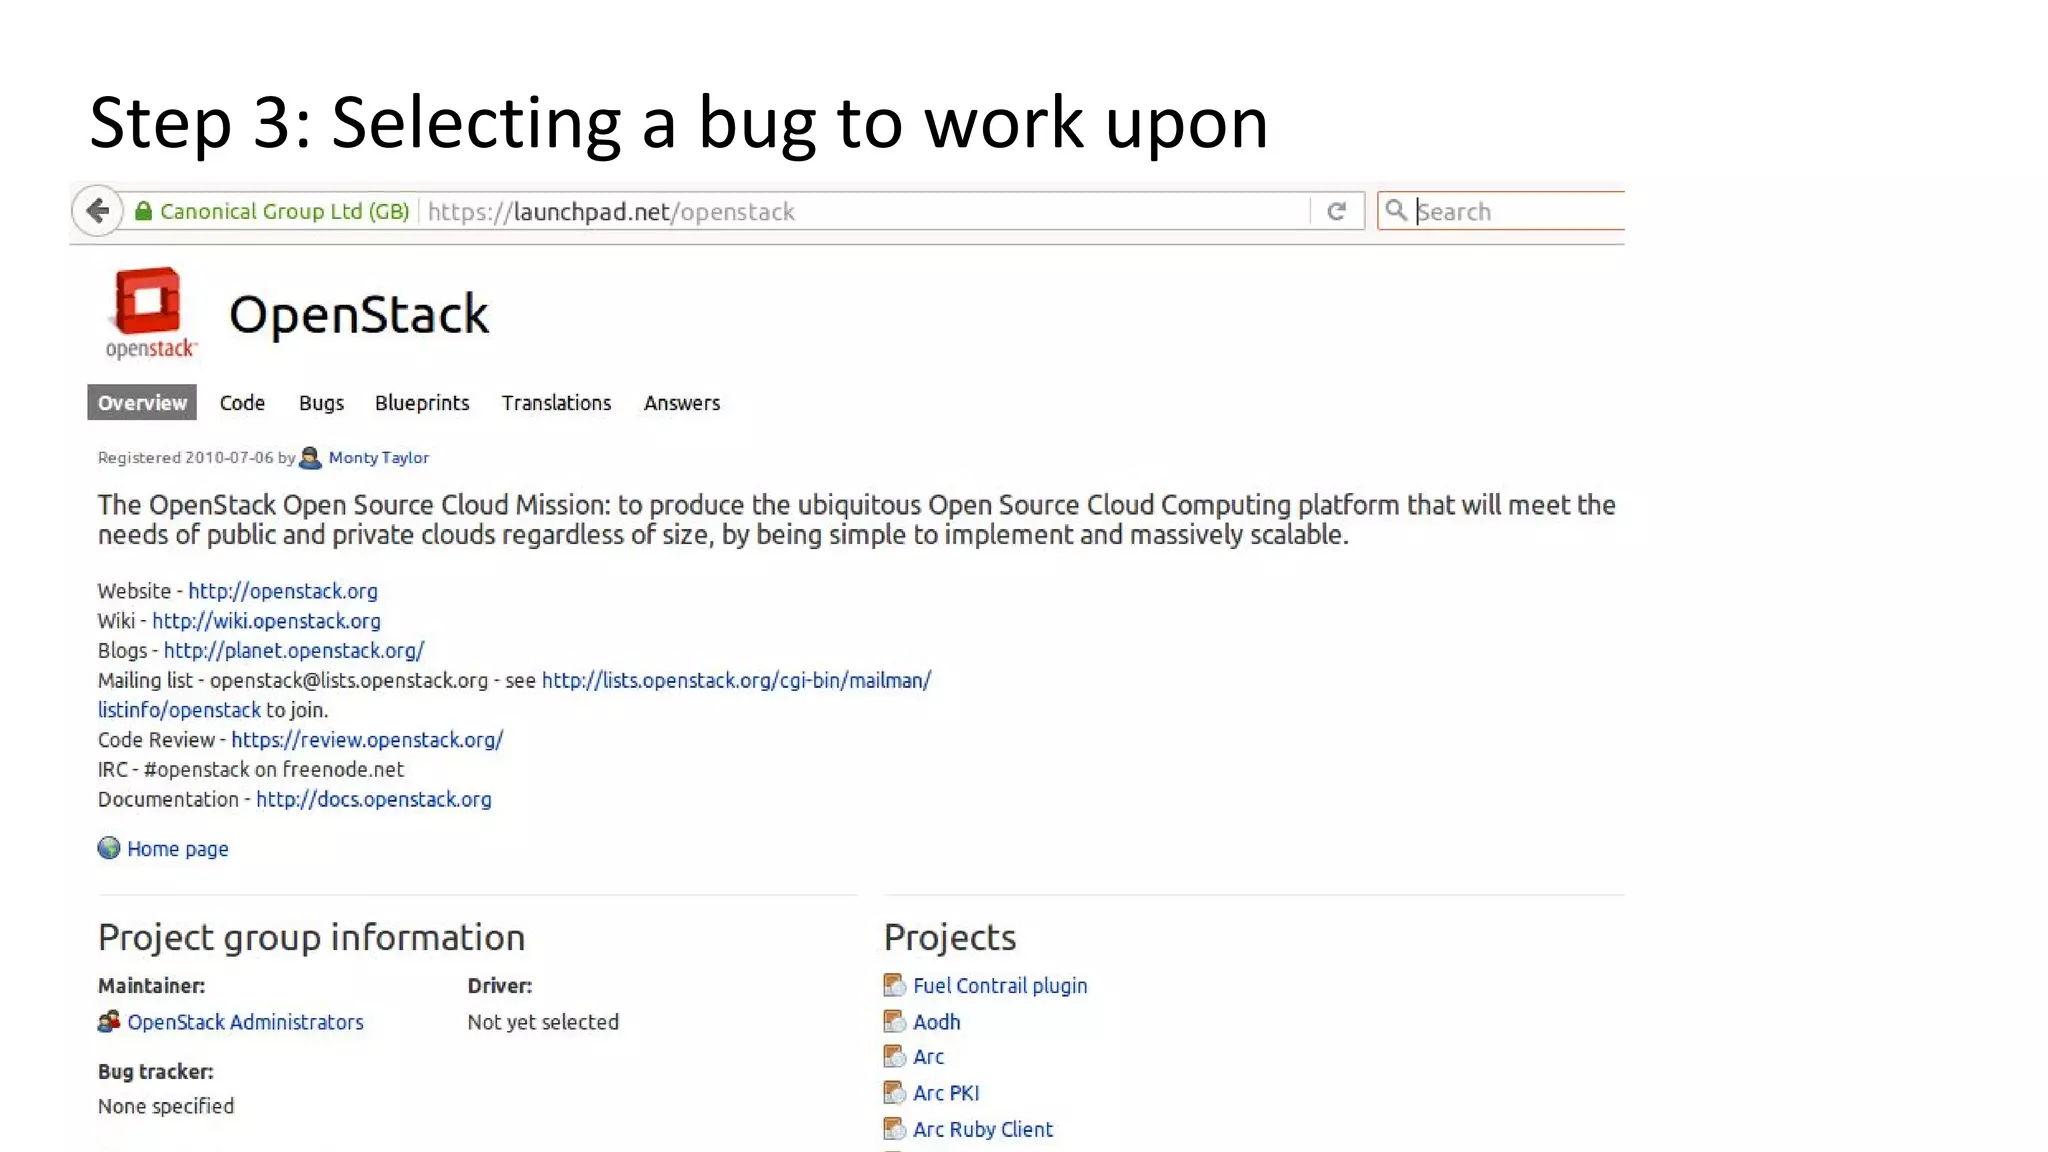The height and width of the screenshot is (1152, 2048).
Task: Click the magnifier icon in the search box
Action: pos(1396,210)
